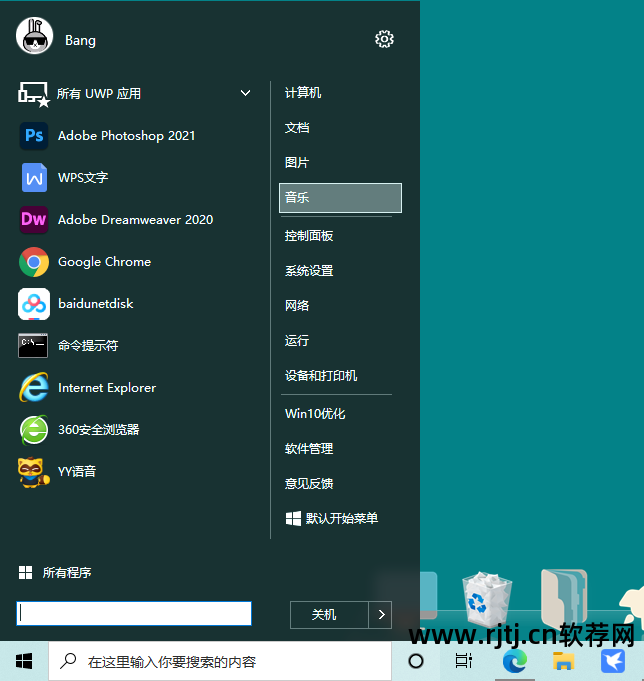Viewport: 644px width, 681px height.
Task: Click the Windows Start button on taskbar
Action: pos(24,661)
